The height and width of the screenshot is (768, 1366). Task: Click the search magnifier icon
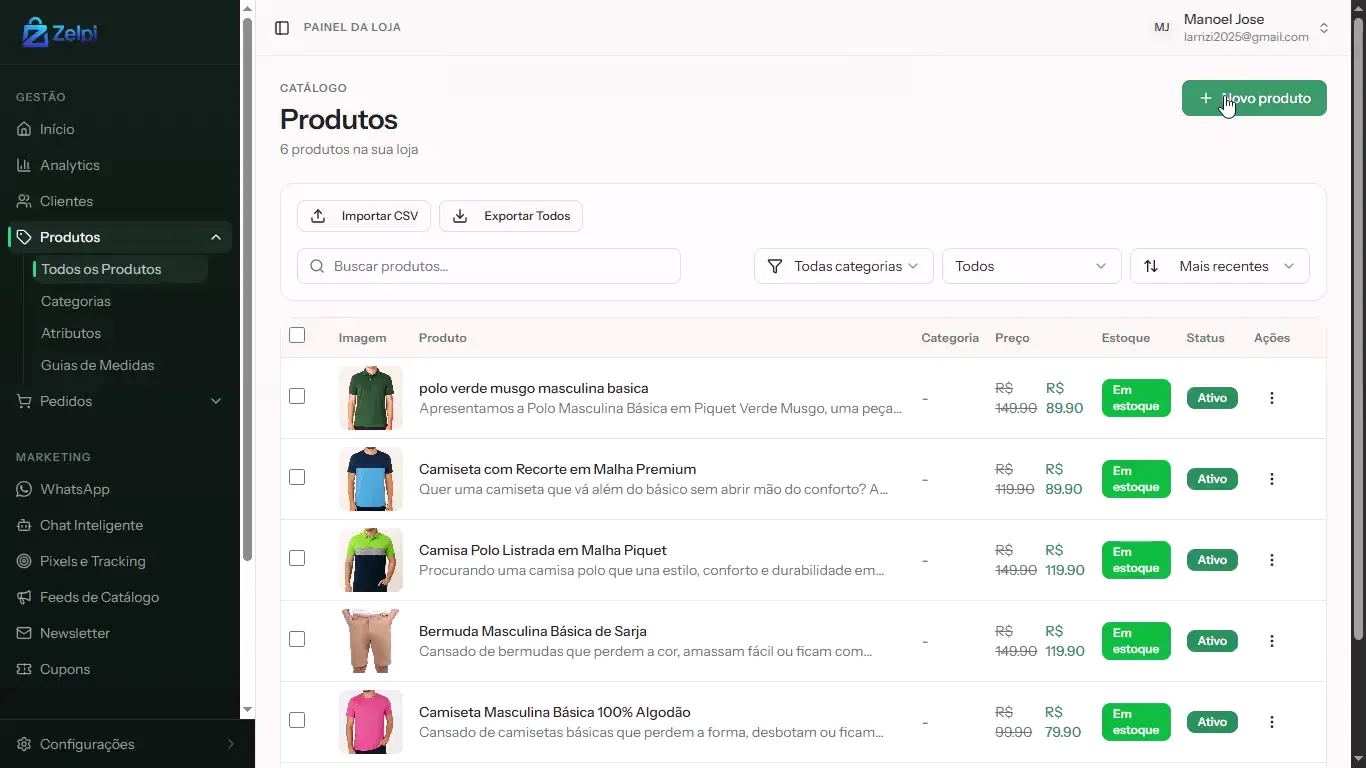coord(317,266)
